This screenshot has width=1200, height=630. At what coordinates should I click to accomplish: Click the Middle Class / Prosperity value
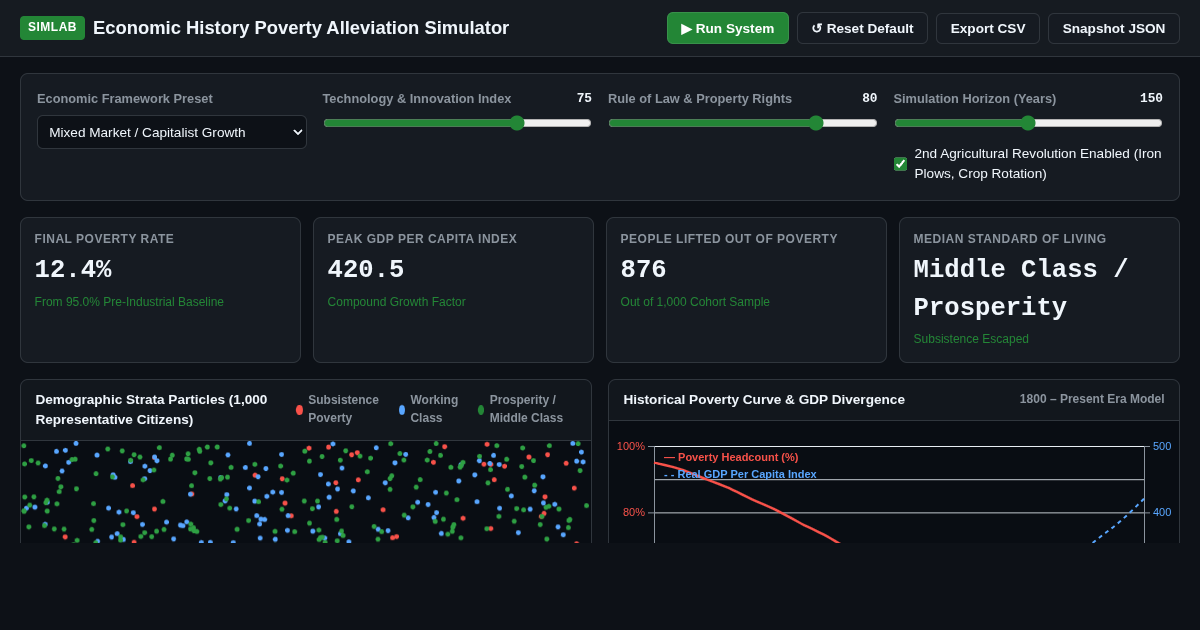pos(1021,289)
